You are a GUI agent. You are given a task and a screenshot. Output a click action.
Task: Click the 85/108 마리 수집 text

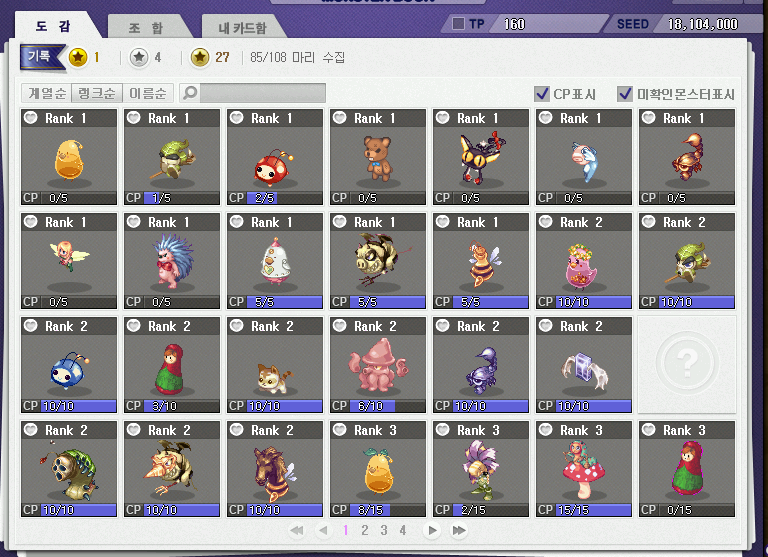297,57
